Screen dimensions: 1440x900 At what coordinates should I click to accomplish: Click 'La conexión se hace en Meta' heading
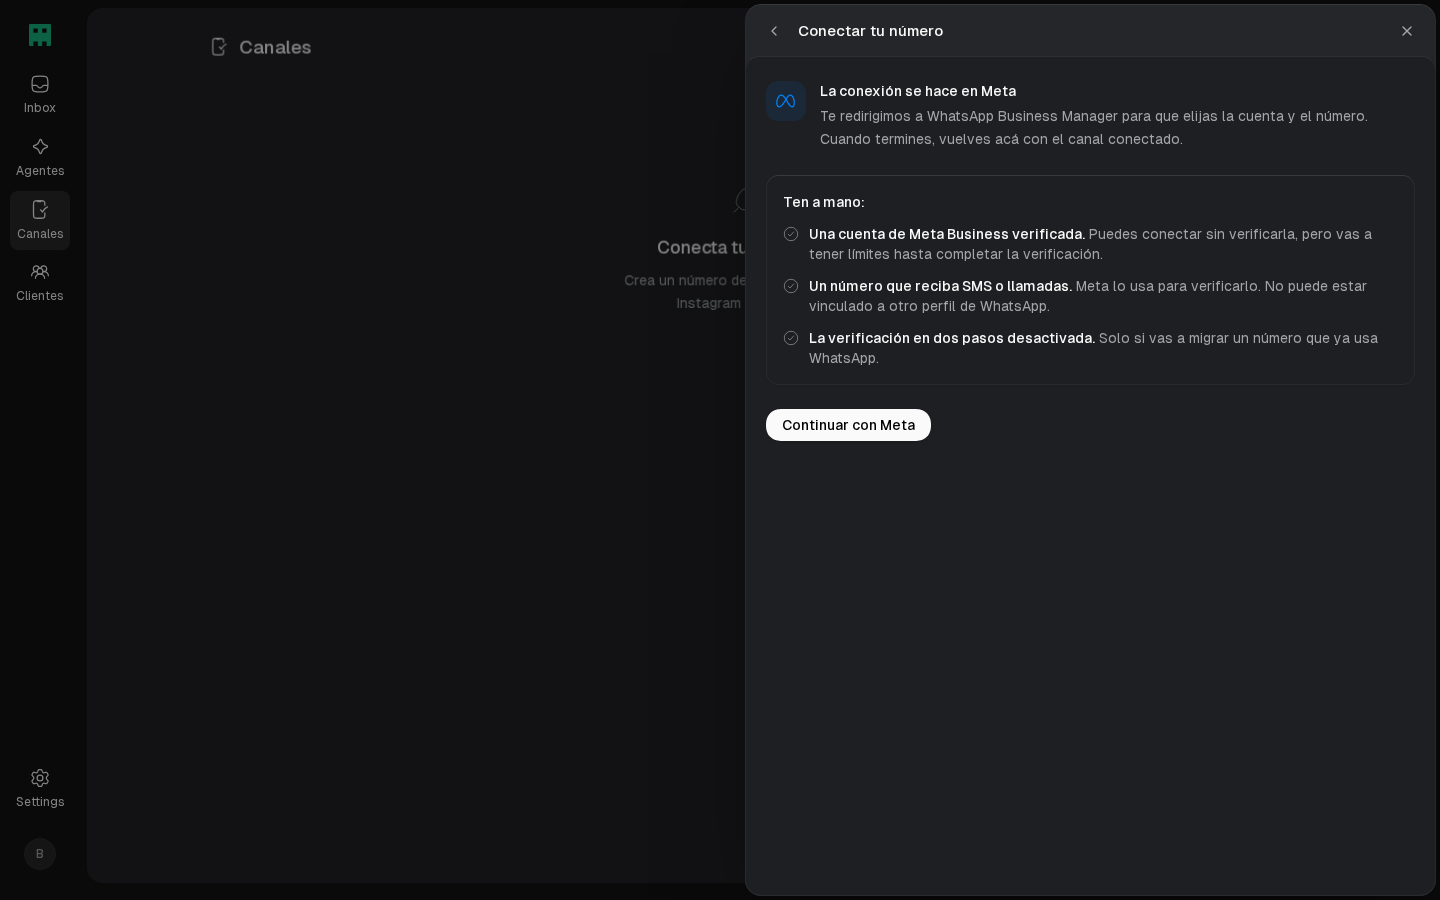point(918,91)
